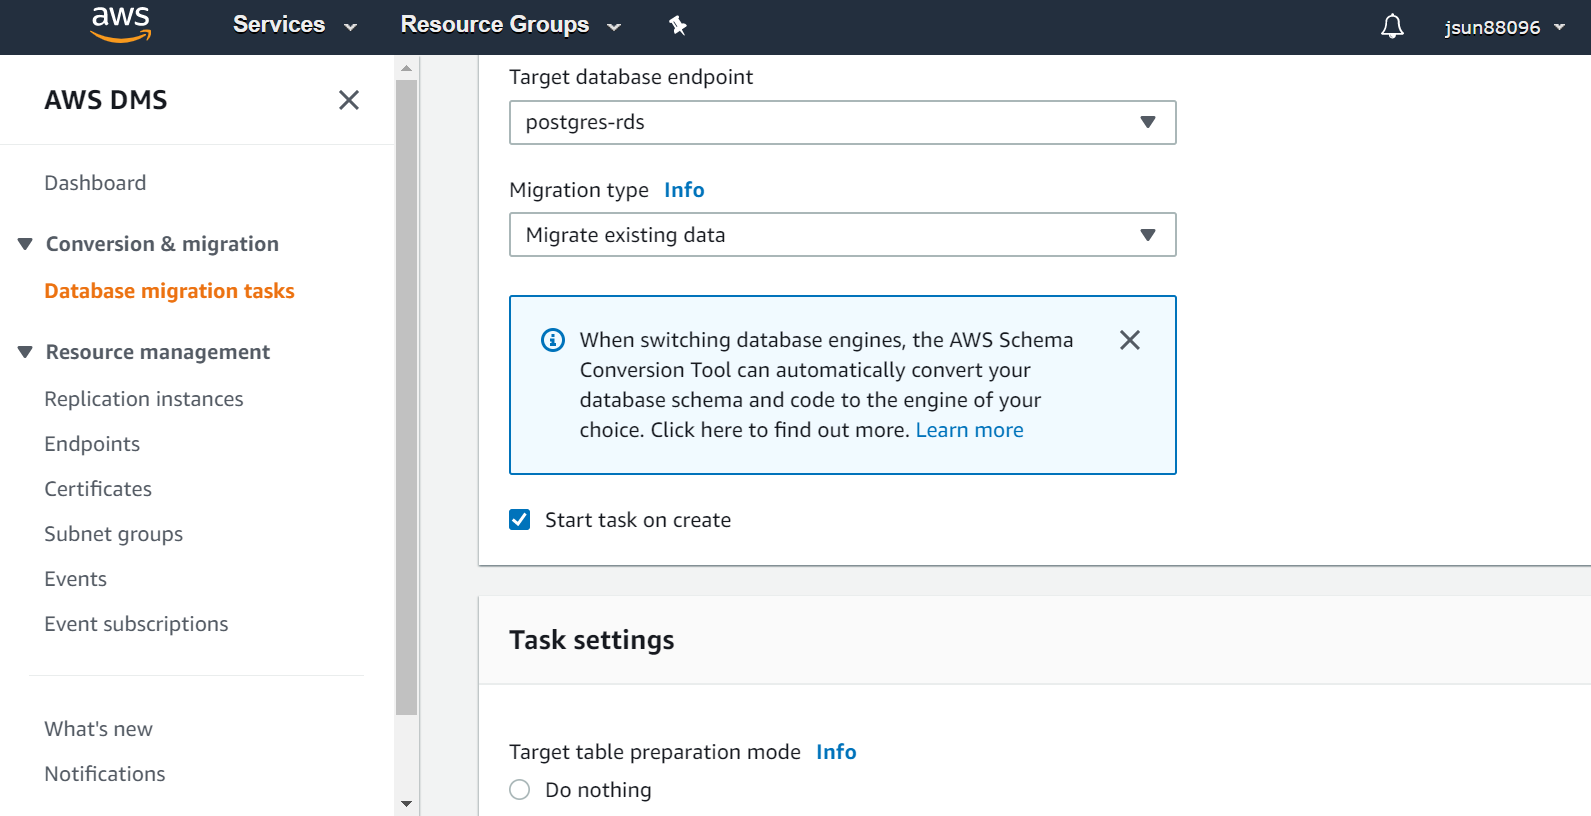Open the Services menu

(294, 25)
